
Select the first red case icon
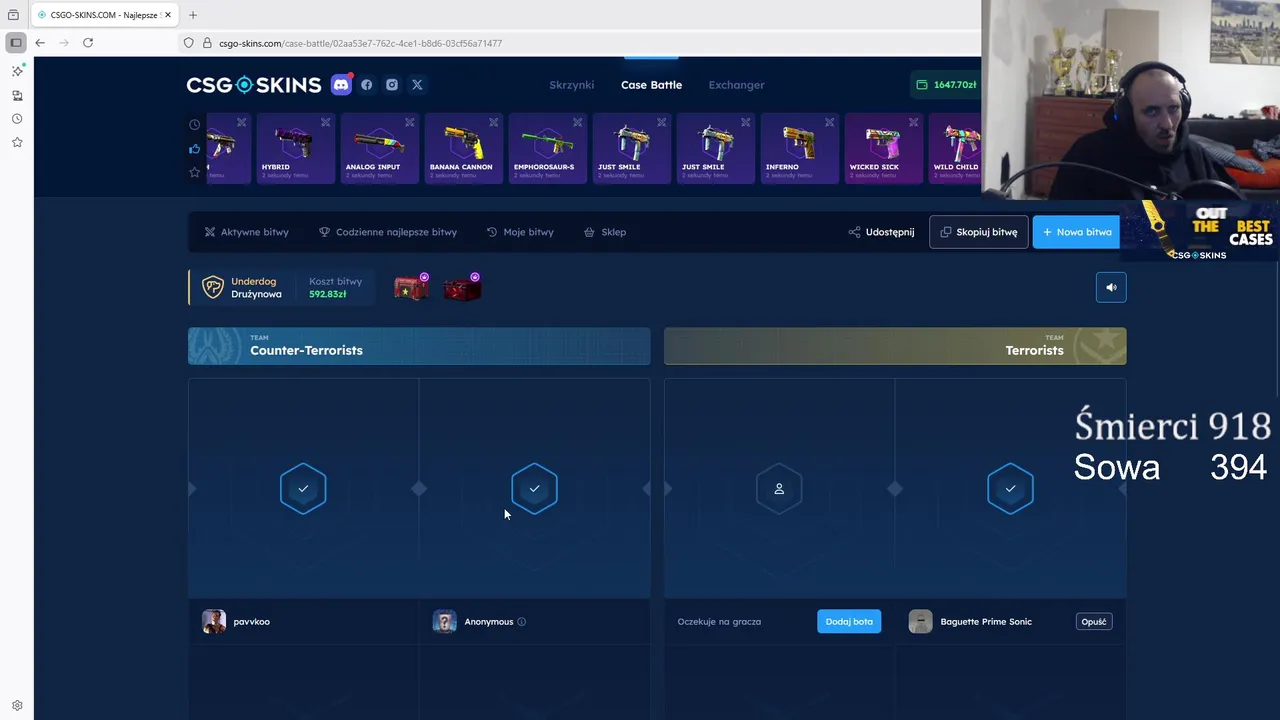[411, 288]
